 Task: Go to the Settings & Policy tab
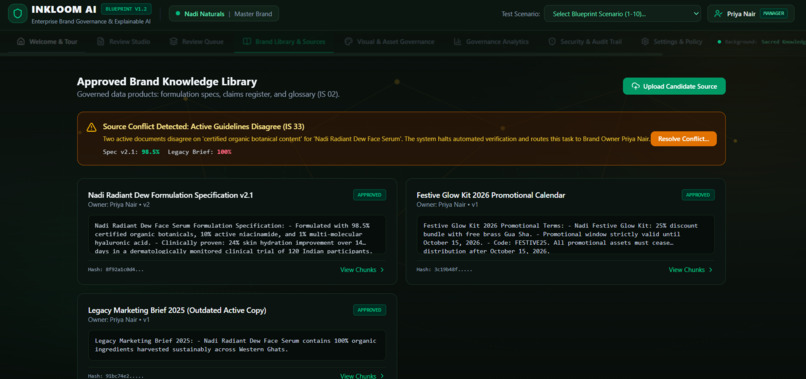(672, 42)
